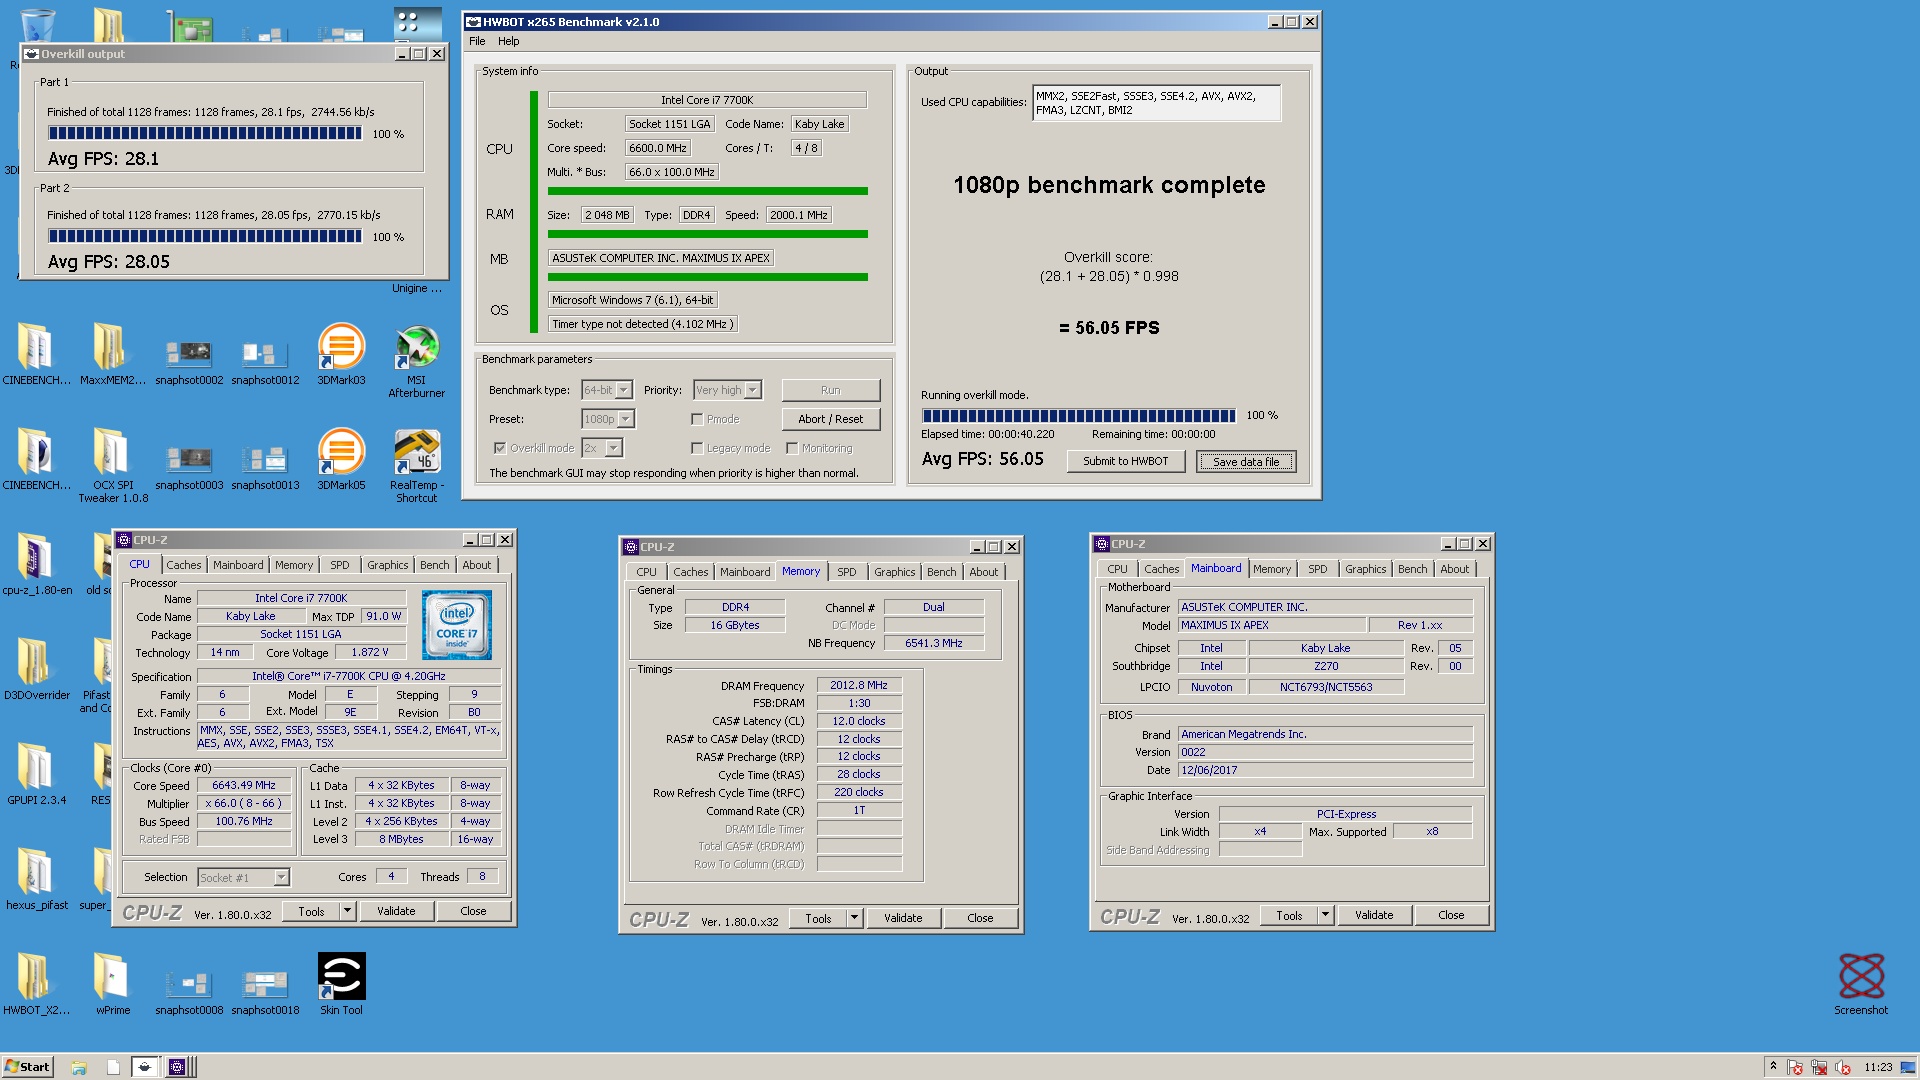Click Tools button in Mainboard tab window
The image size is (1920, 1080).
click(1289, 915)
